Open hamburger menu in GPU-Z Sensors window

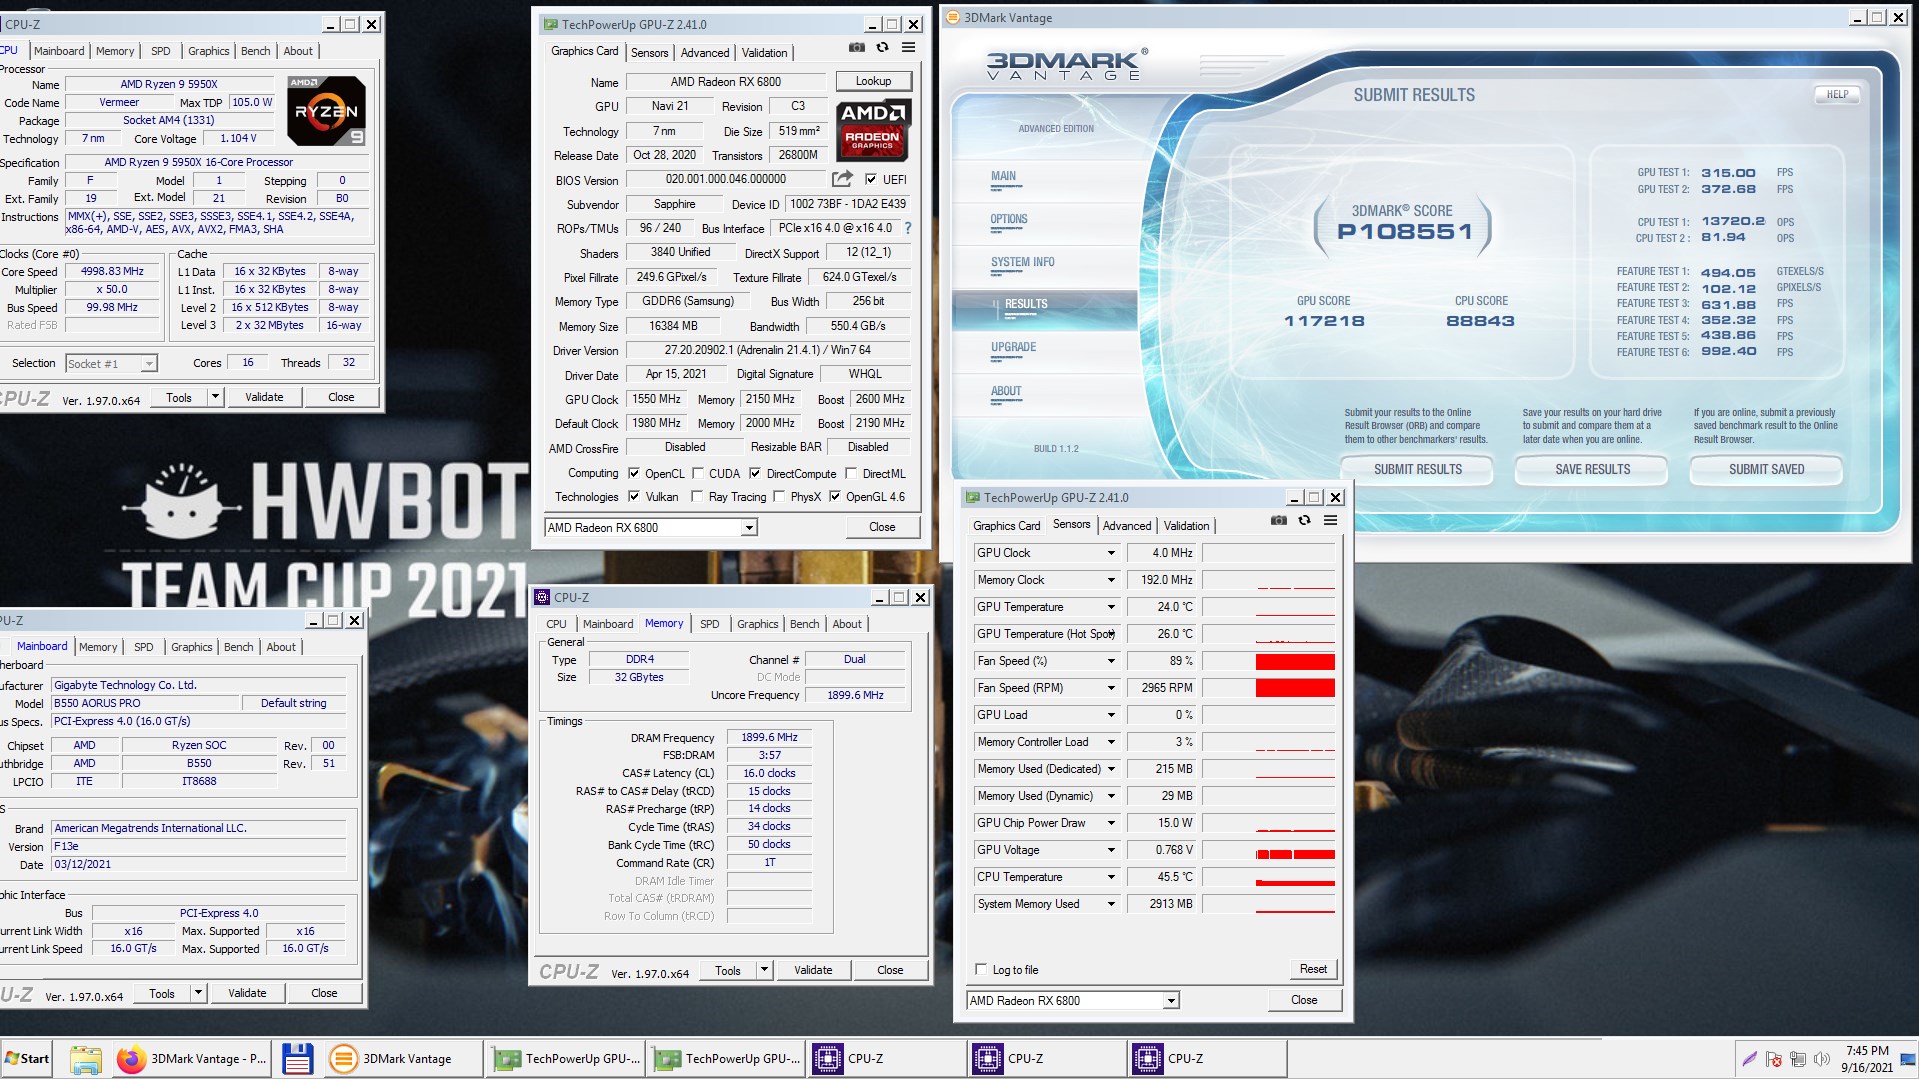(x=1330, y=520)
